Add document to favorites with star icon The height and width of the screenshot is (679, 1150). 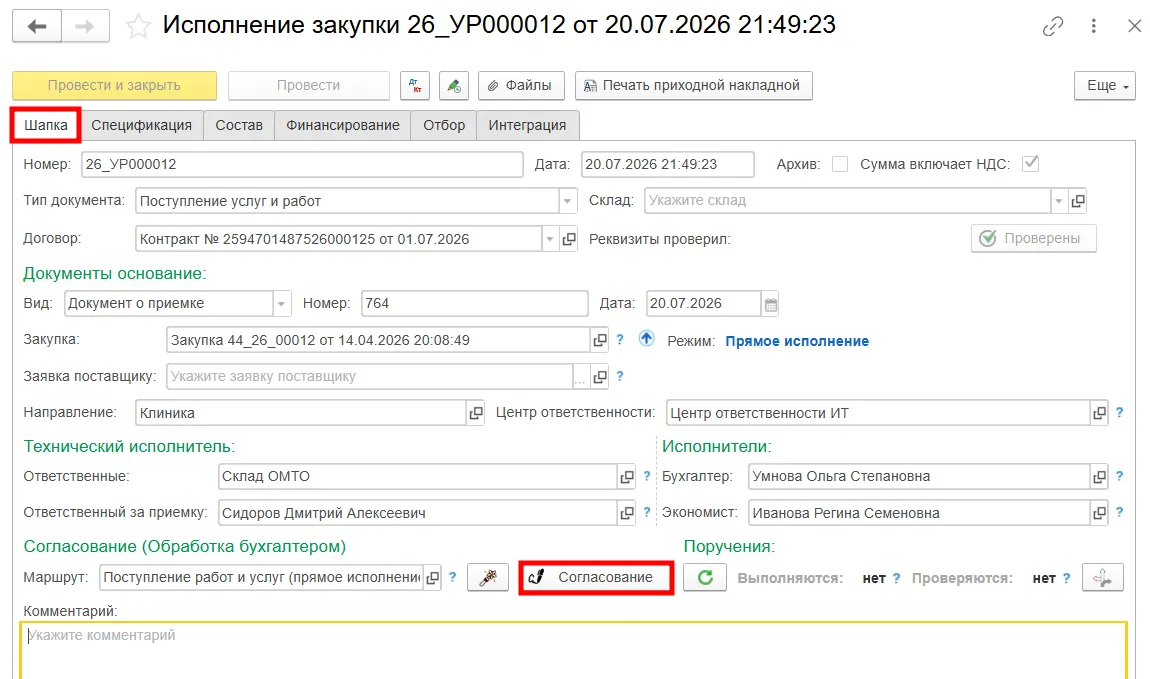coord(138,26)
